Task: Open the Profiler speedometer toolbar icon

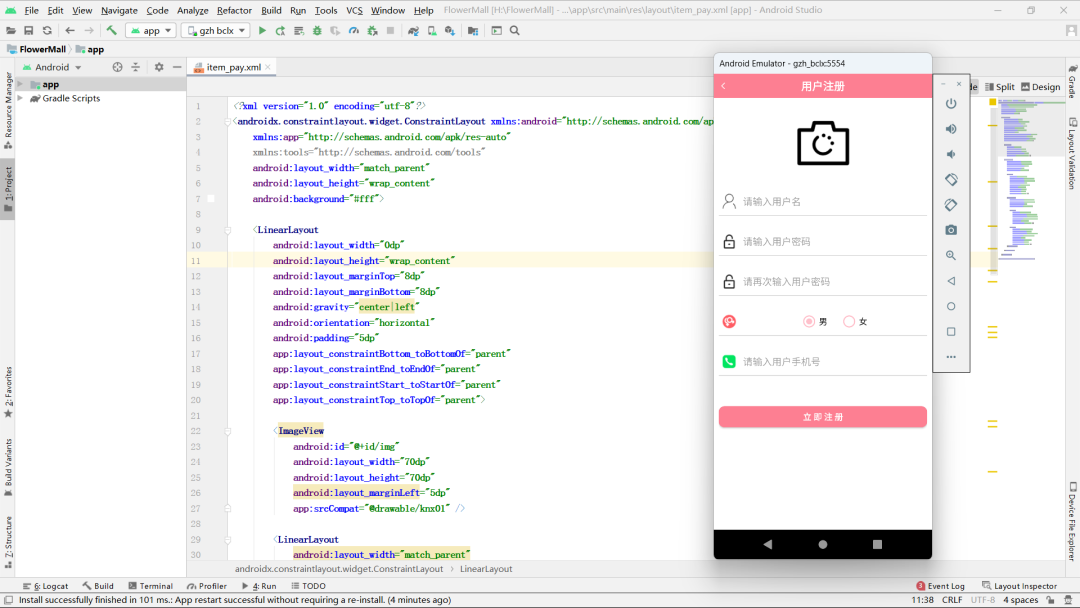Action: click(353, 31)
